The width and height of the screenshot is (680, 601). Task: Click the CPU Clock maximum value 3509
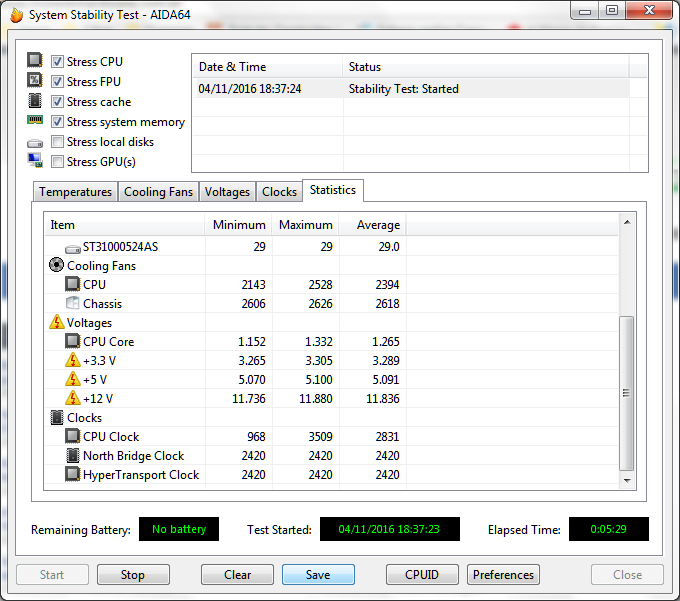coord(320,437)
